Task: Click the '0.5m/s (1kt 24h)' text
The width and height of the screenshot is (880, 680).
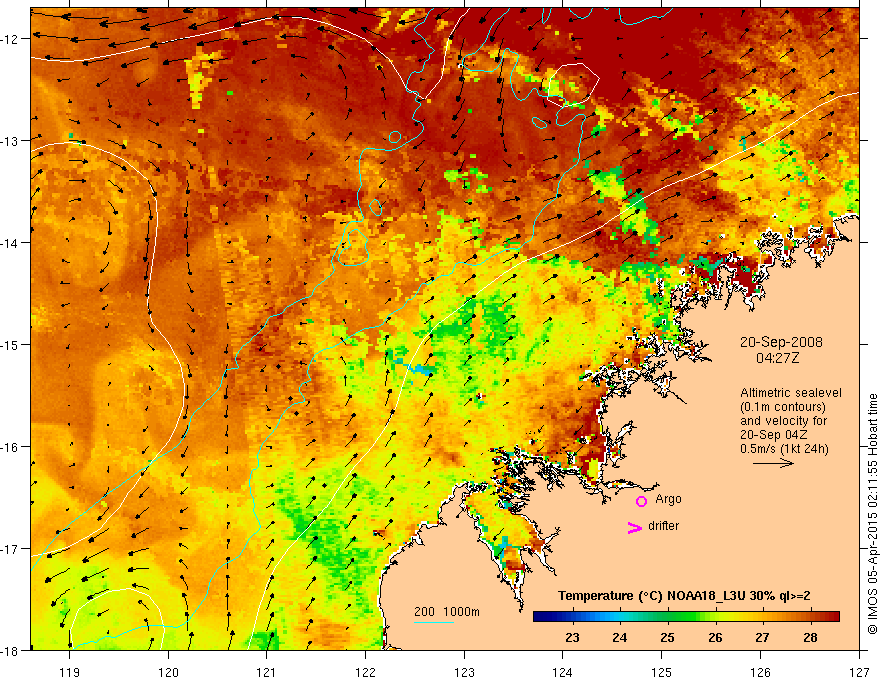Action: coord(785,449)
